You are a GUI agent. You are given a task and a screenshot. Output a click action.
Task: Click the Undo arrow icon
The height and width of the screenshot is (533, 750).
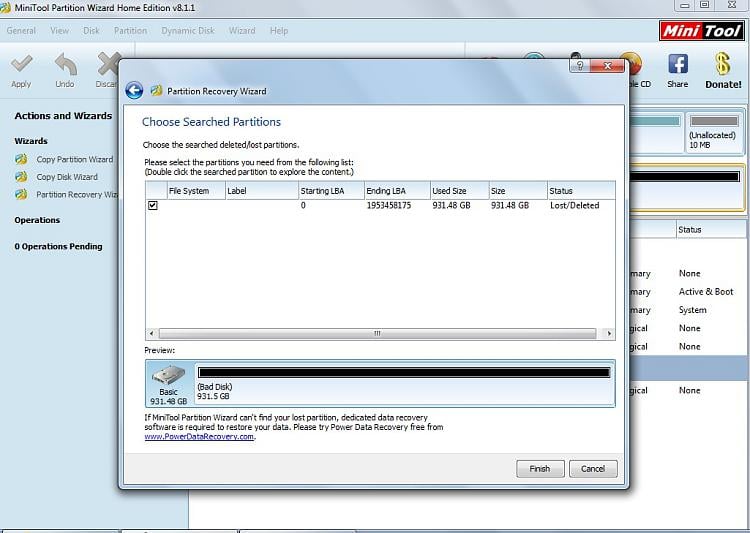tap(65, 64)
